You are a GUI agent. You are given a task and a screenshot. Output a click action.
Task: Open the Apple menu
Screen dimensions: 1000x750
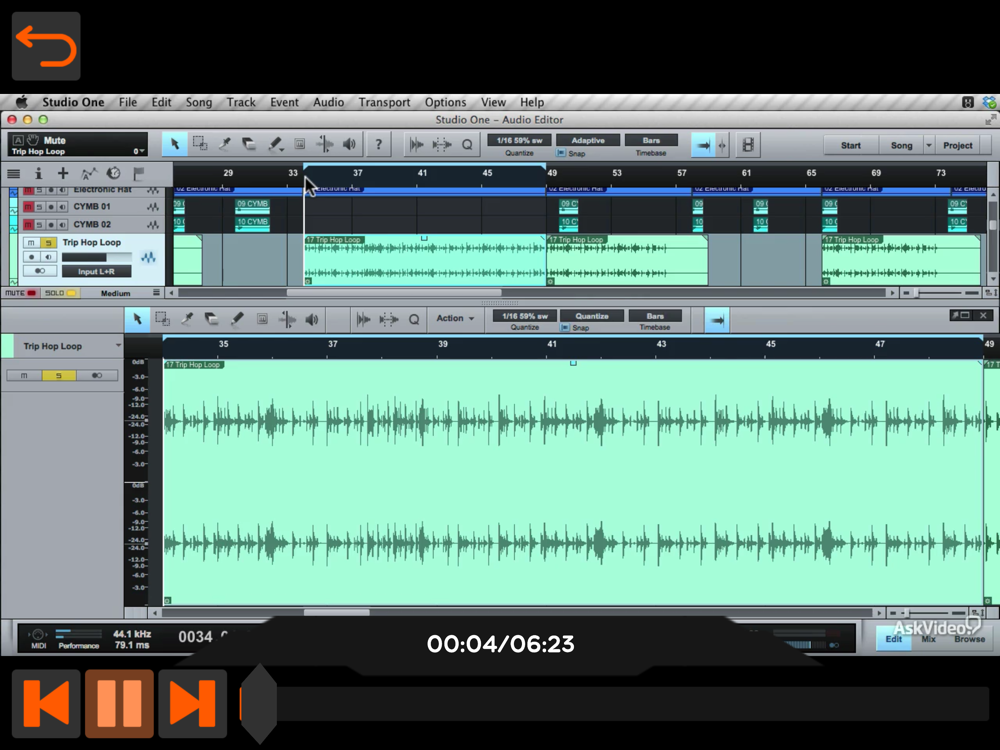point(21,102)
